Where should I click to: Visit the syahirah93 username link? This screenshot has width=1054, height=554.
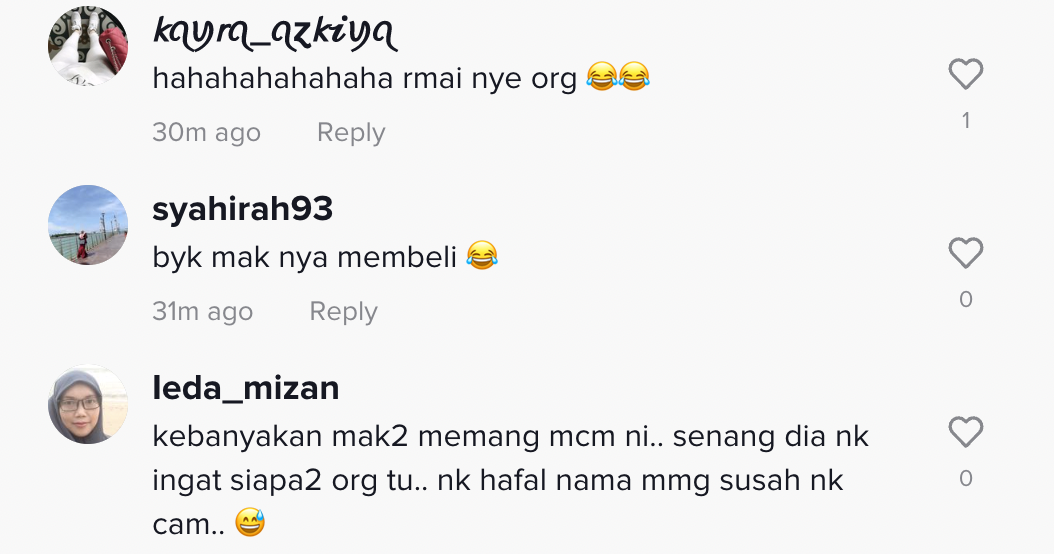[x=242, y=209]
